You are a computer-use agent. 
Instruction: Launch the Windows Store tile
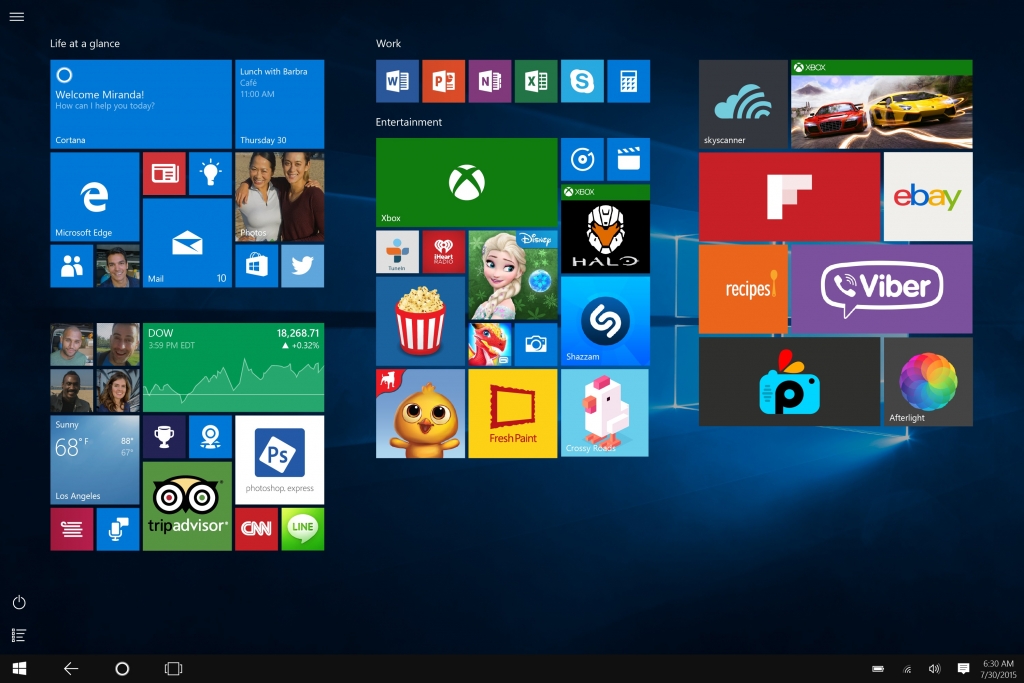pos(256,266)
